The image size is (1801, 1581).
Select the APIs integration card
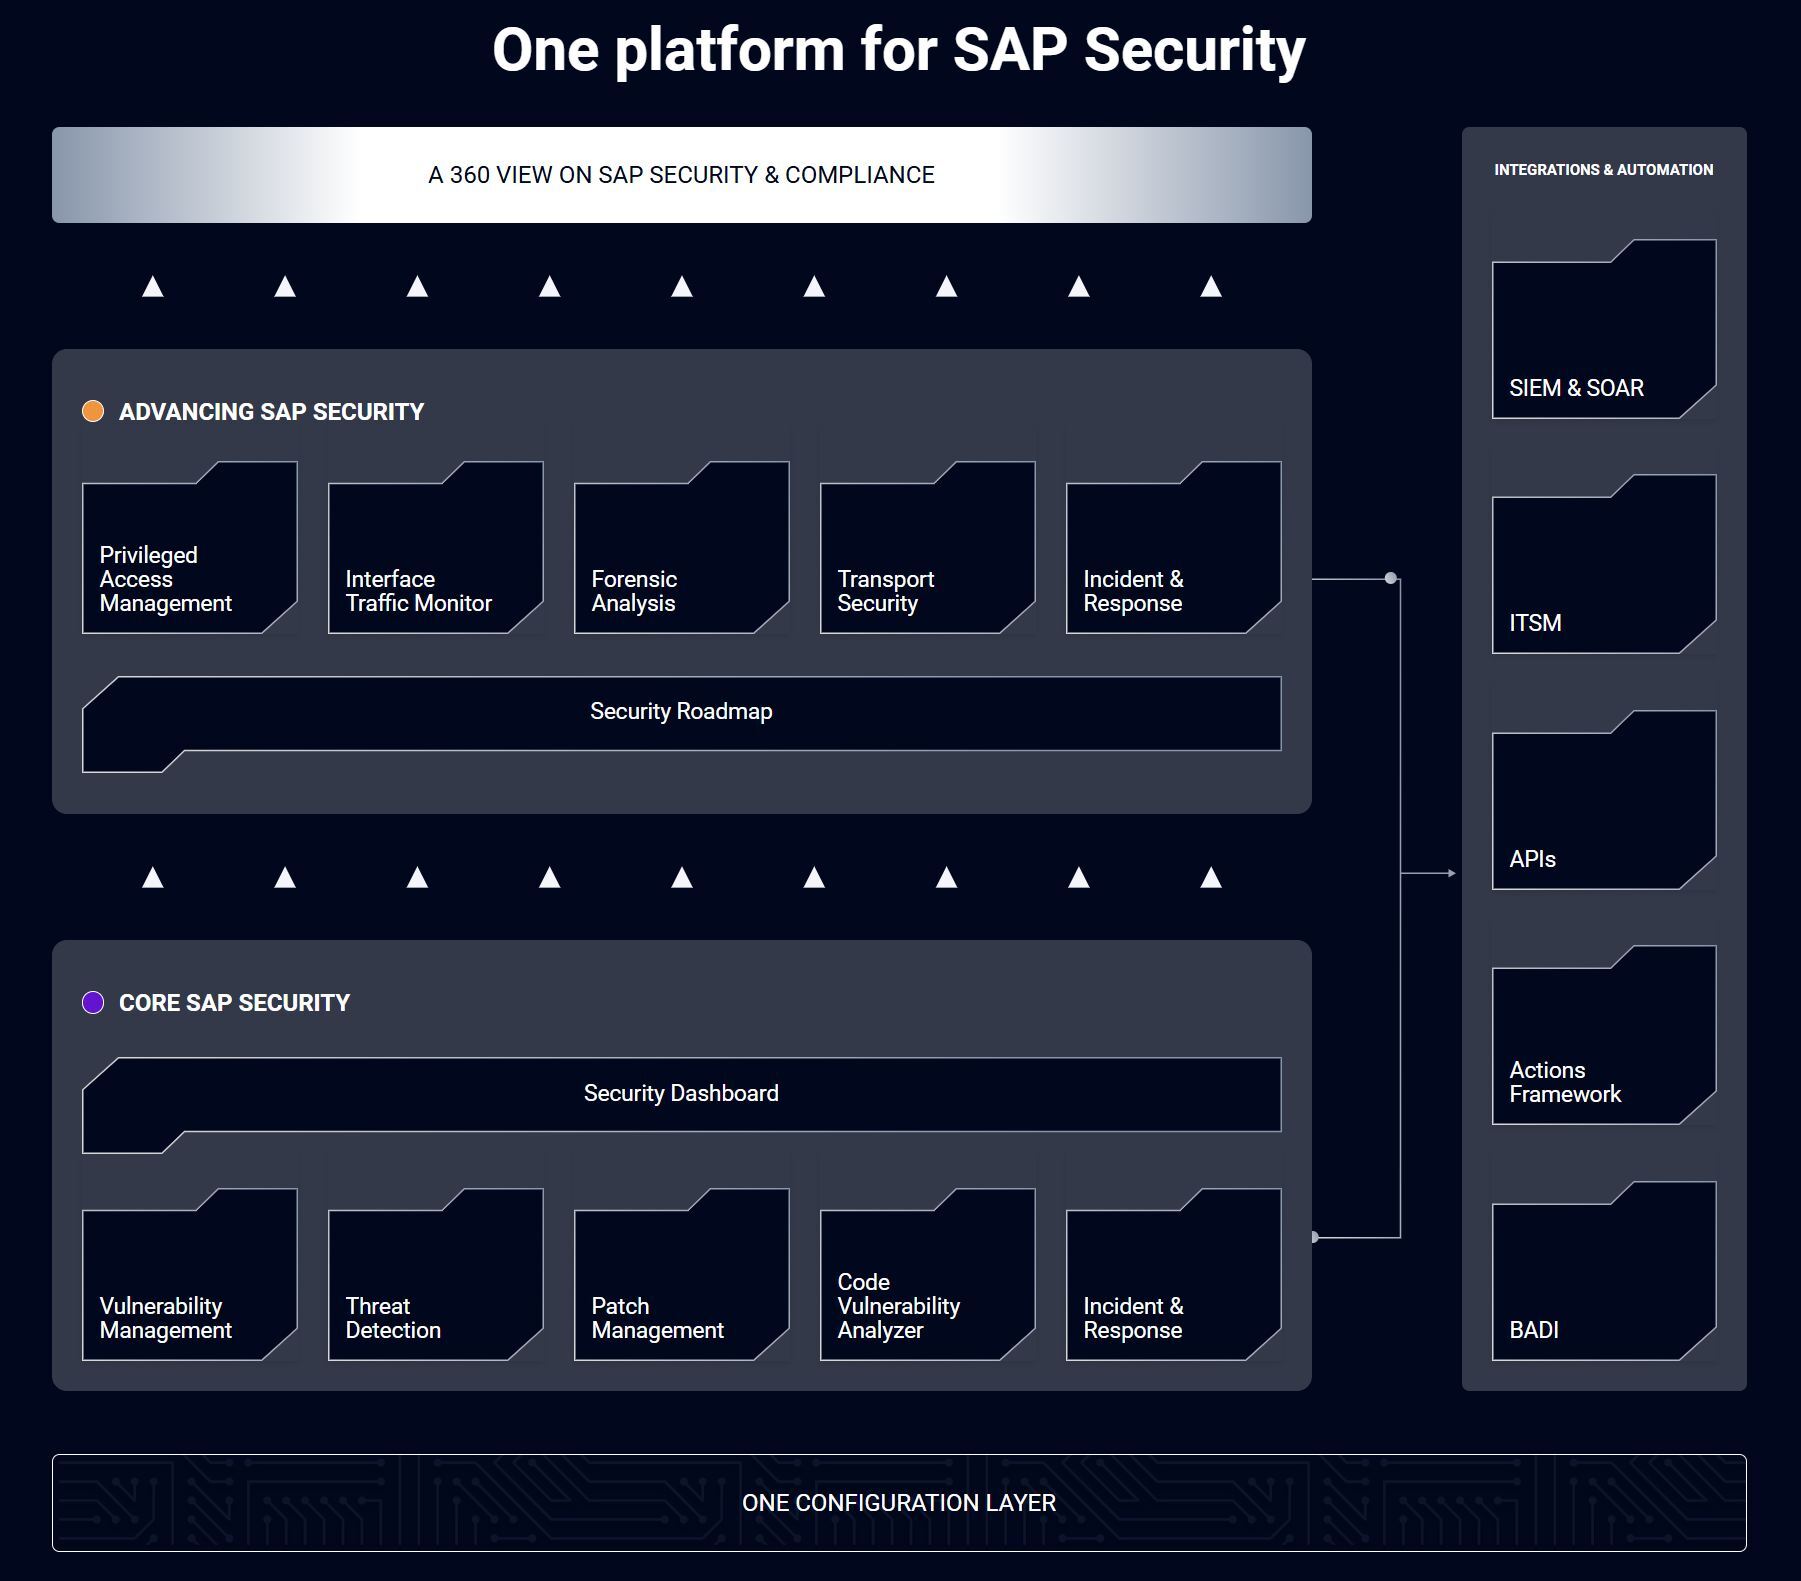pos(1604,800)
